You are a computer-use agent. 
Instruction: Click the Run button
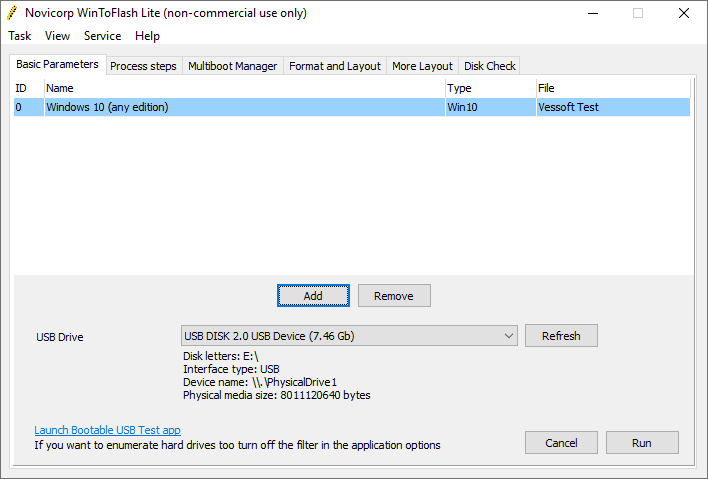point(642,443)
